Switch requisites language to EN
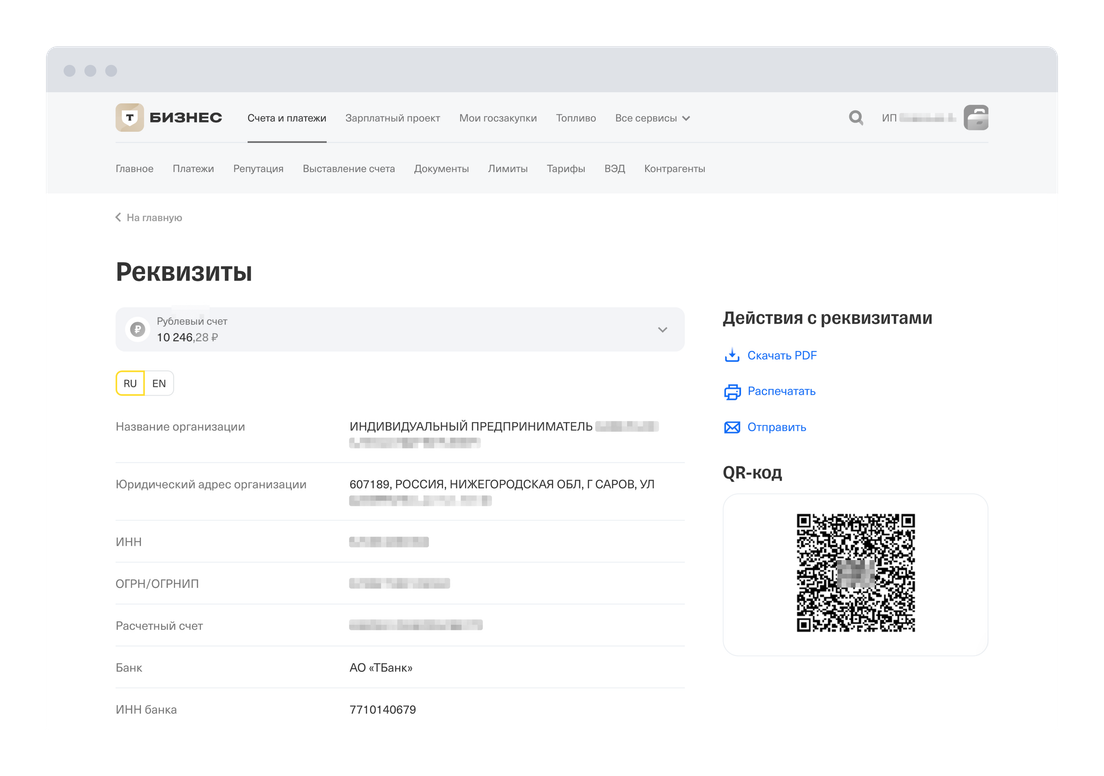Screen dimensions: 1104x776 click(159, 383)
